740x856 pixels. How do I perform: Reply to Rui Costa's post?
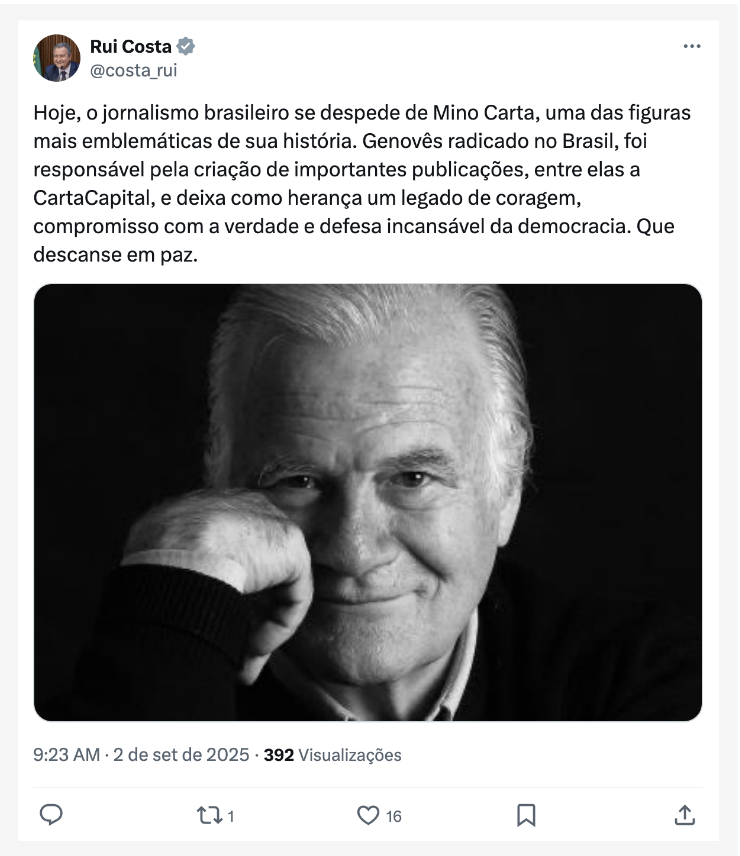tap(51, 815)
